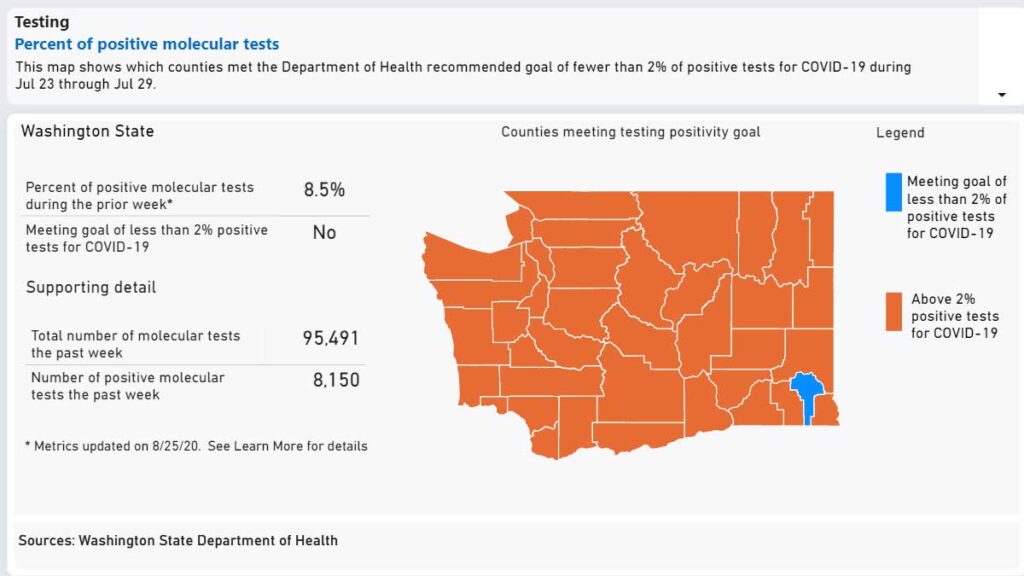Expand the description dropdown arrow
Screen dimensions: 1024x576
coord(1002,95)
